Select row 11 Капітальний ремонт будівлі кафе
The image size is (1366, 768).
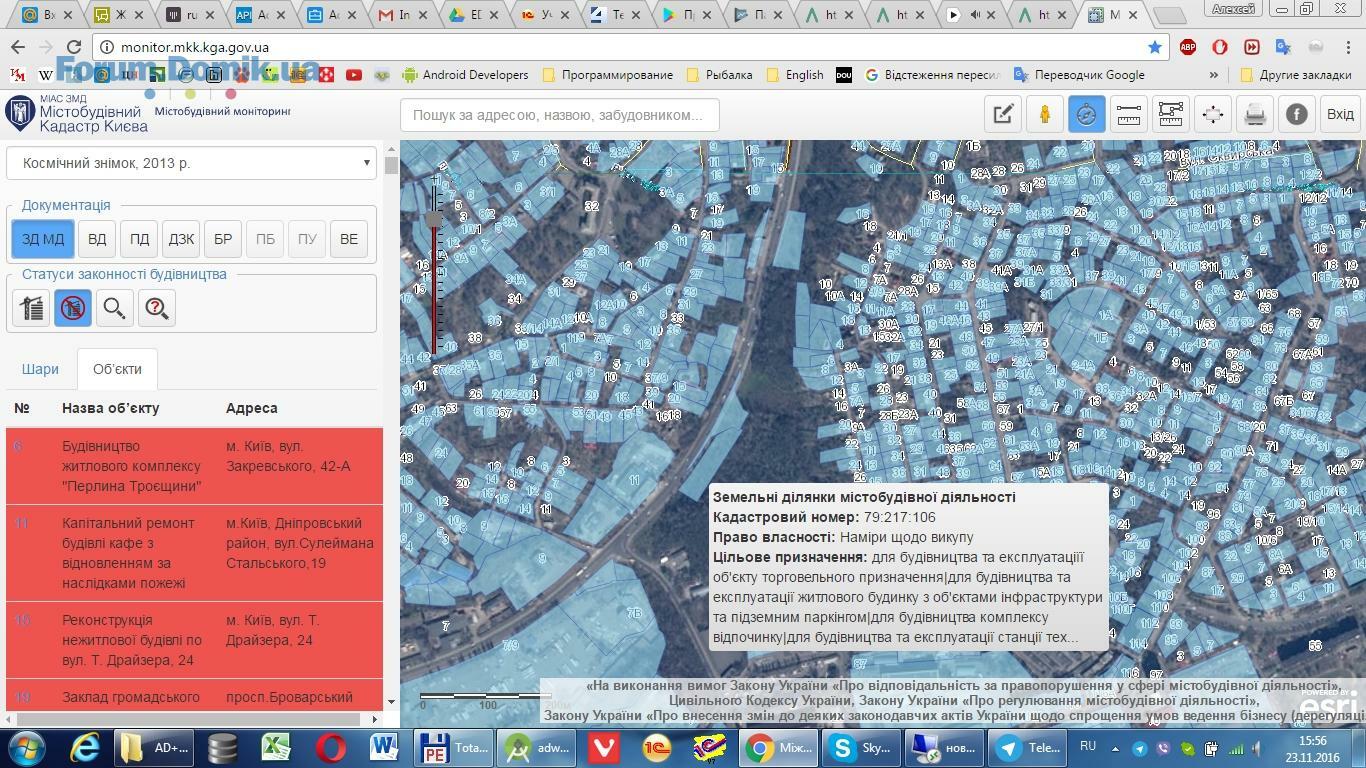point(194,553)
